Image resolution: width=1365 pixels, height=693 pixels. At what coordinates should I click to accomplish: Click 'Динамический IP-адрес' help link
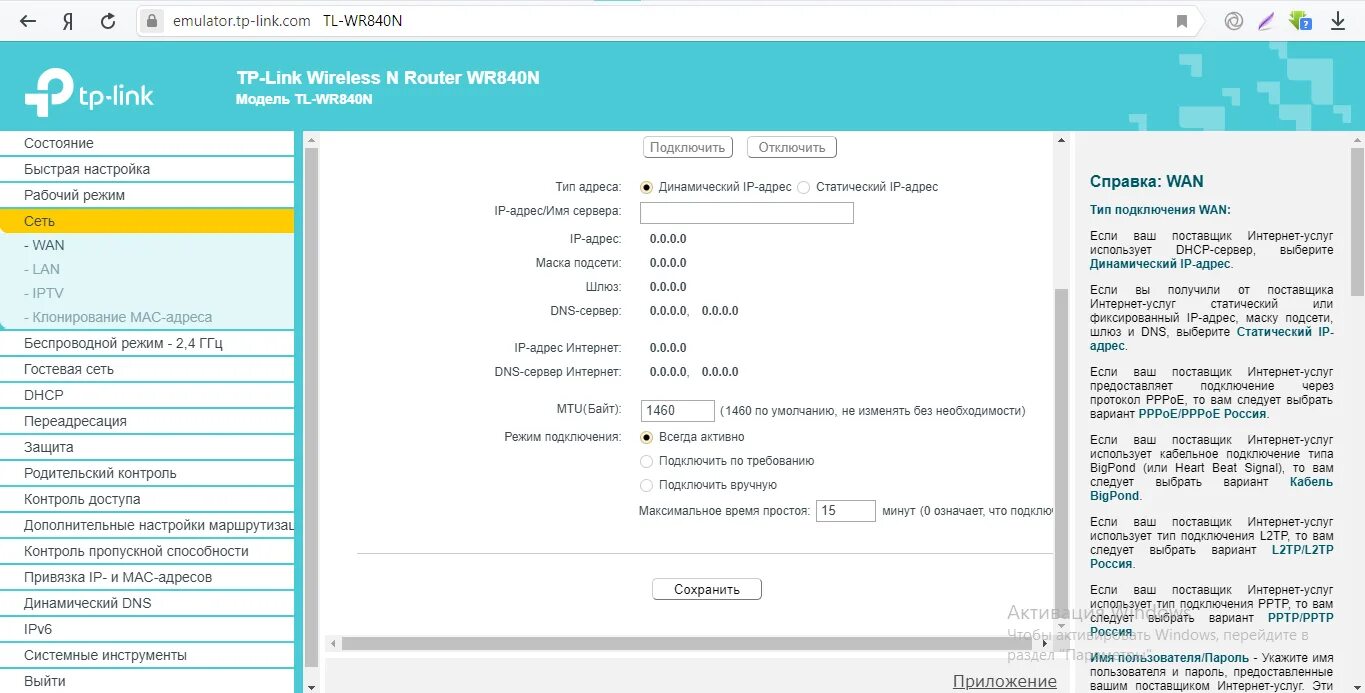1160,264
